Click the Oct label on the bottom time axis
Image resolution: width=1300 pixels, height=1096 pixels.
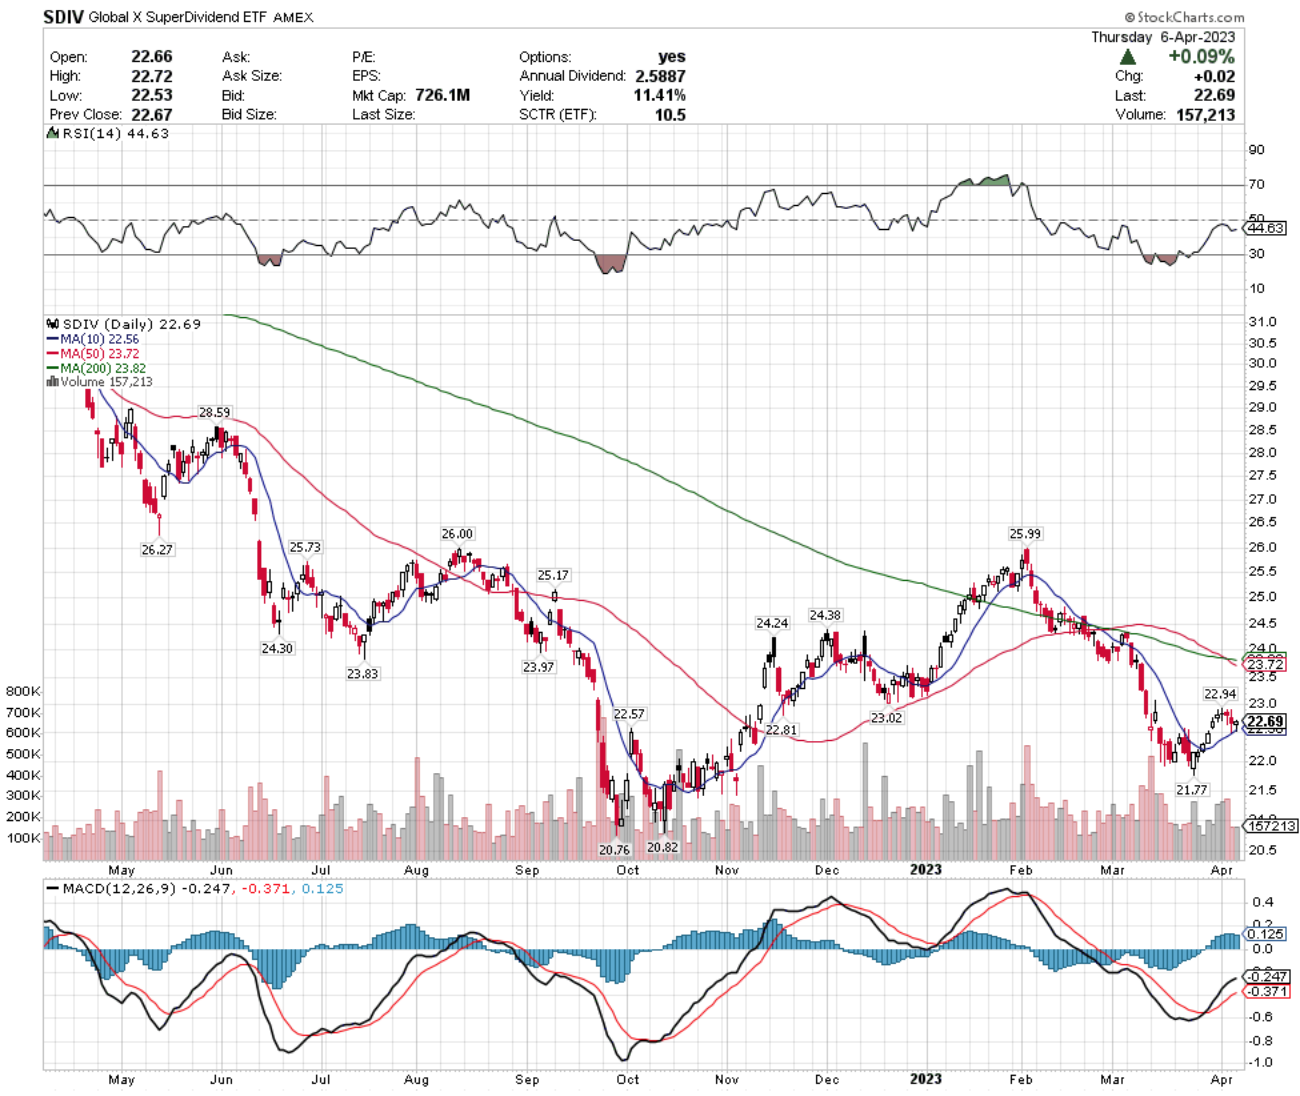627,1079
